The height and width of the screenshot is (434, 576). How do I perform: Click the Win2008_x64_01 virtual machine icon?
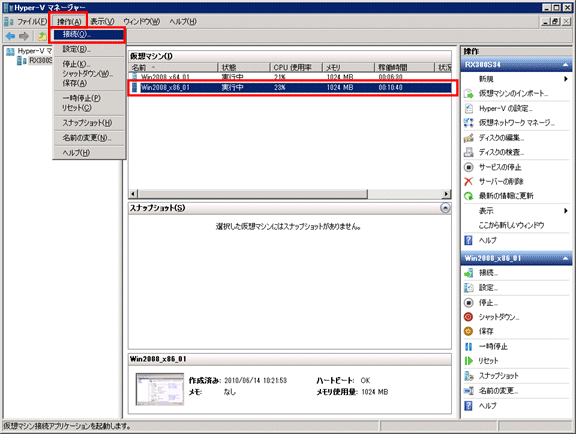(135, 76)
